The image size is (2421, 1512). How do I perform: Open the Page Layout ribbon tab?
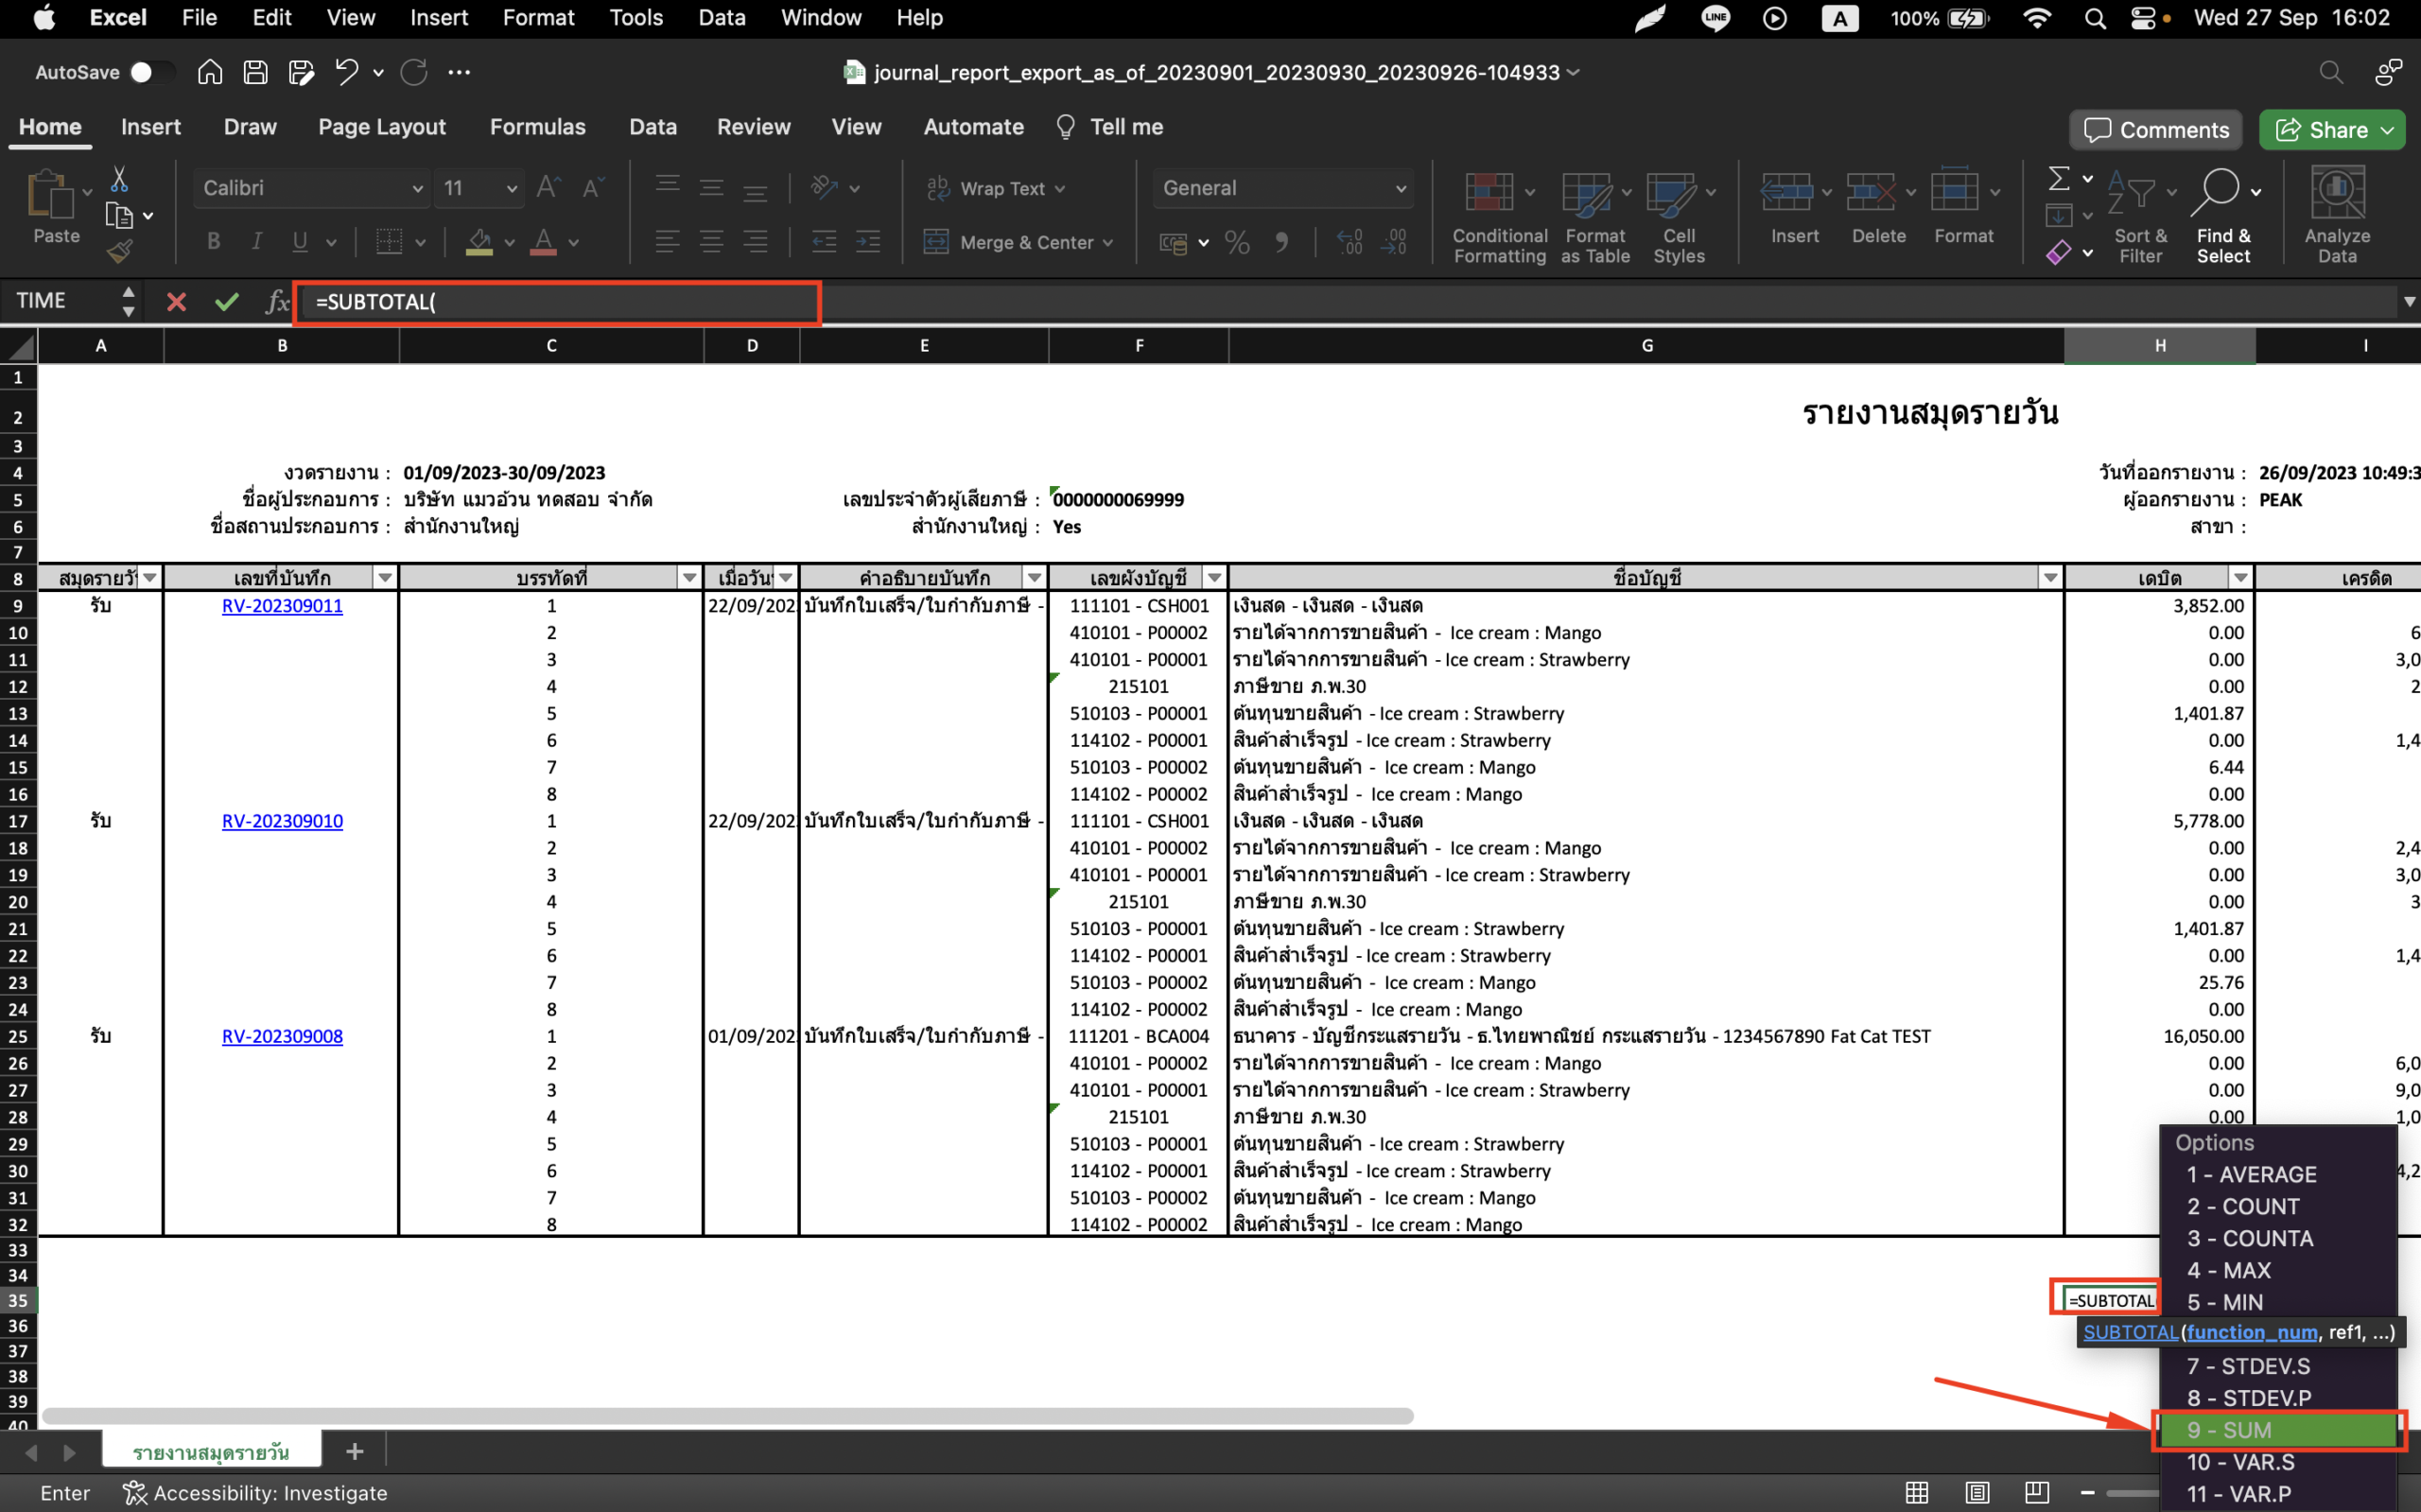(x=382, y=127)
